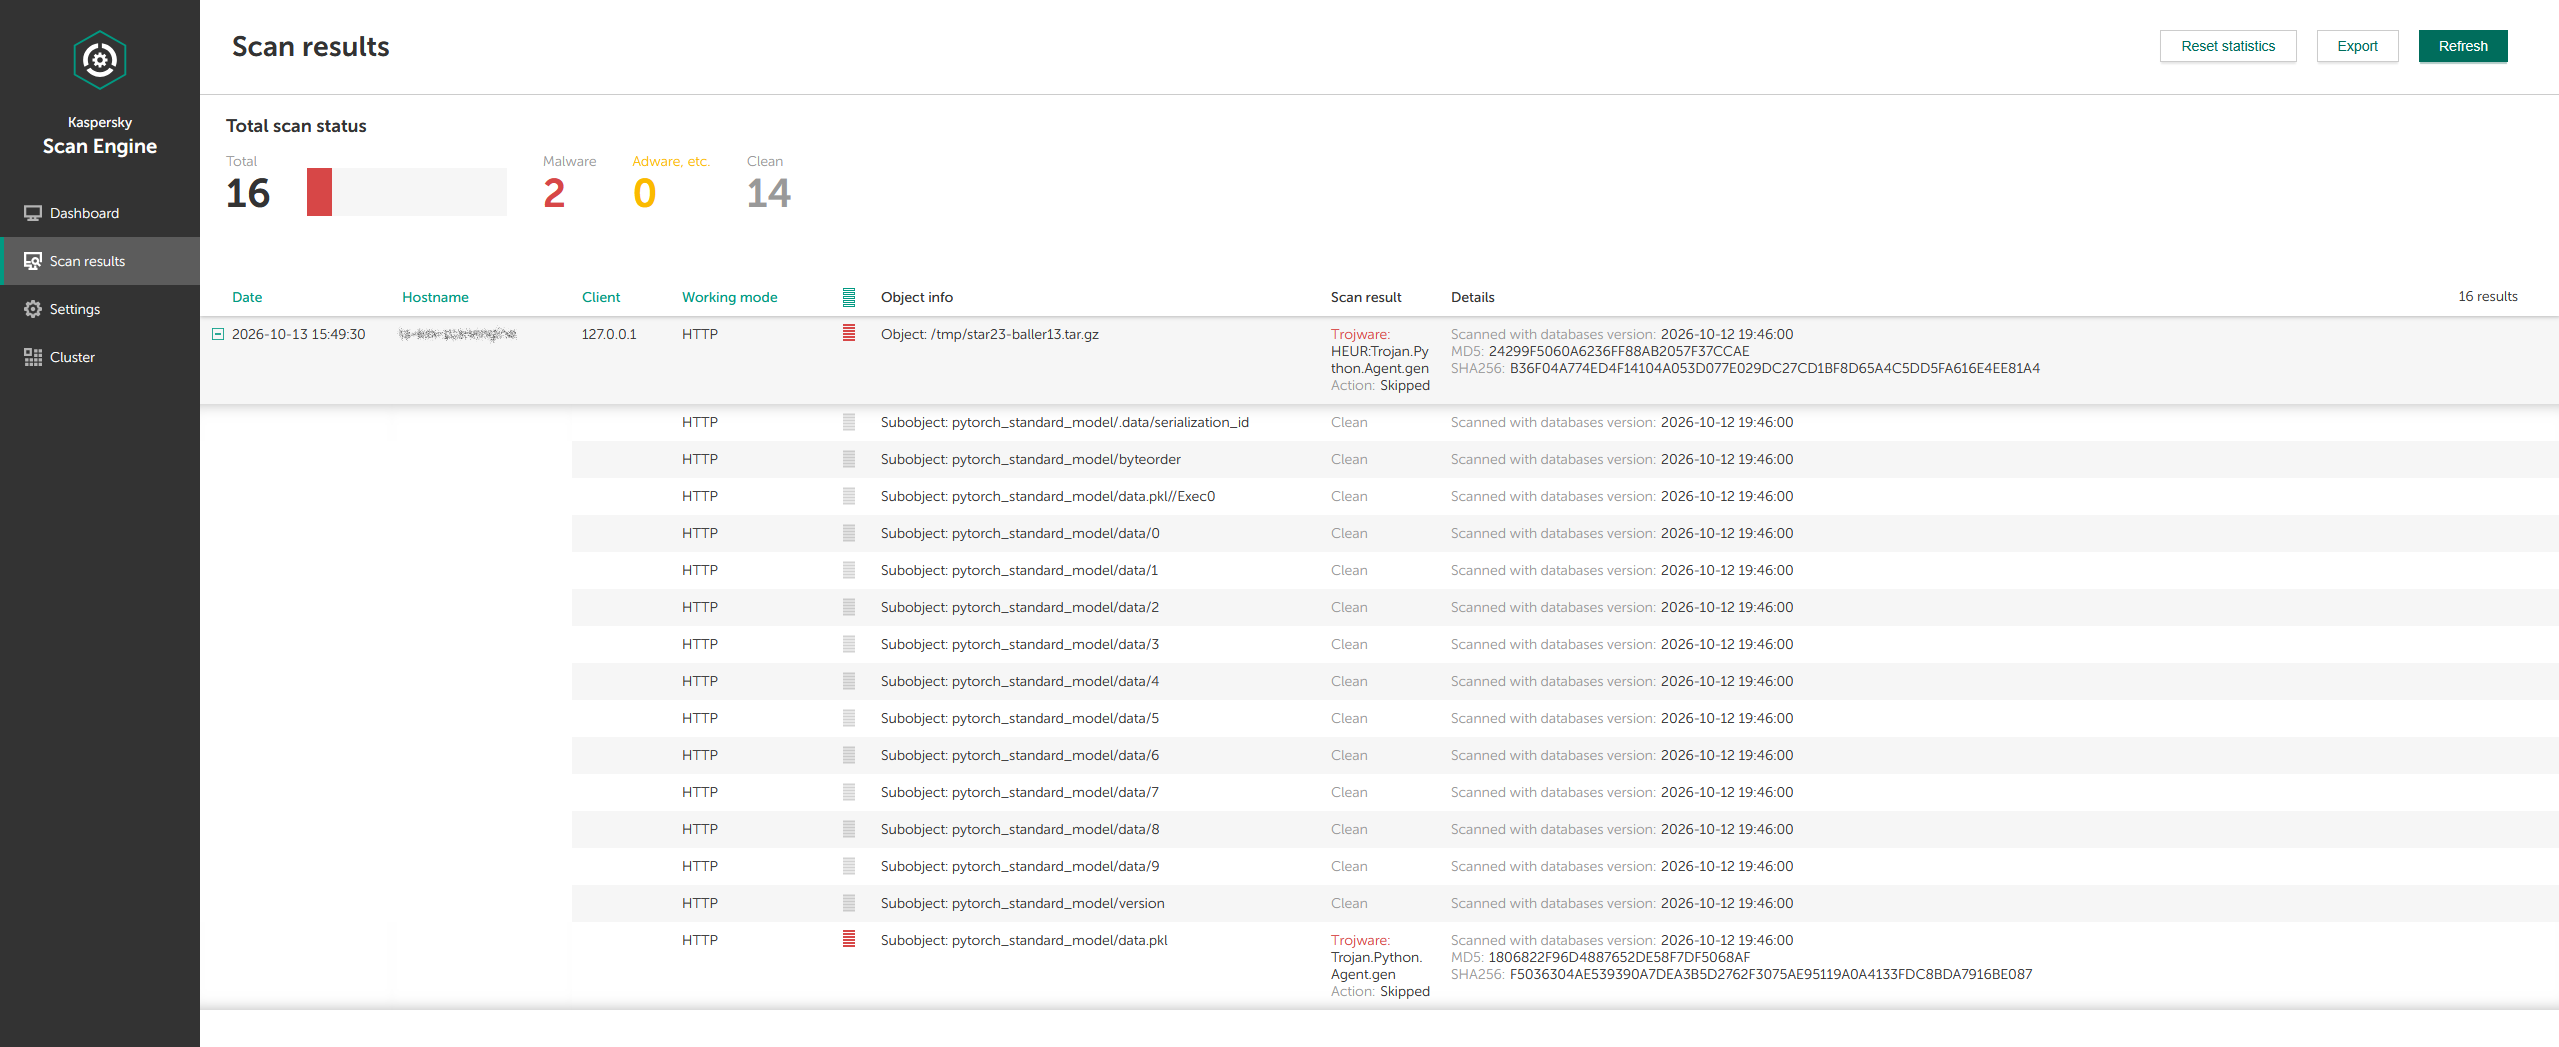Click the Export button
Viewport: 2559px width, 1047px height.
(x=2357, y=46)
